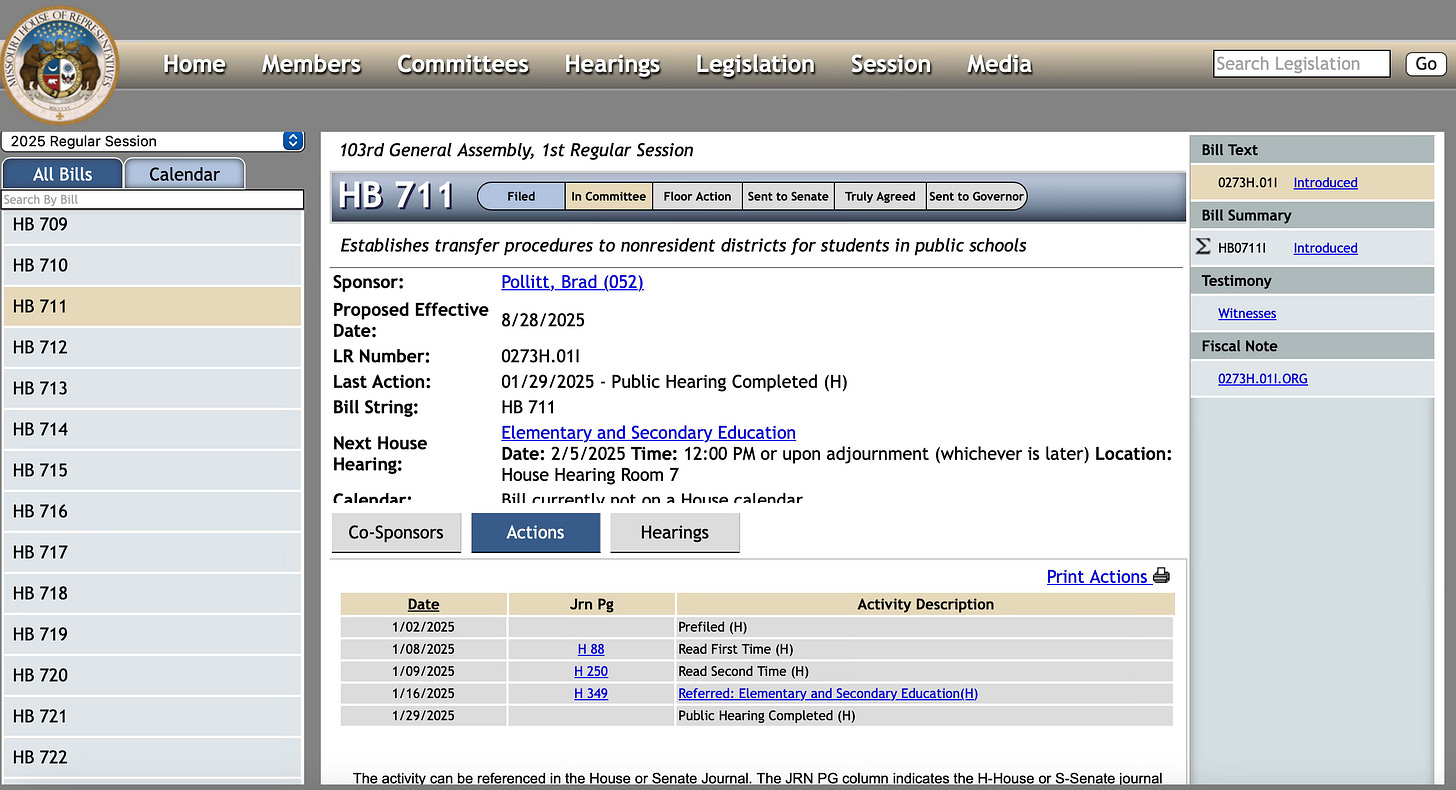This screenshot has width=1456, height=790.
Task: Select HB 718 in the bill list
Action: pos(152,594)
